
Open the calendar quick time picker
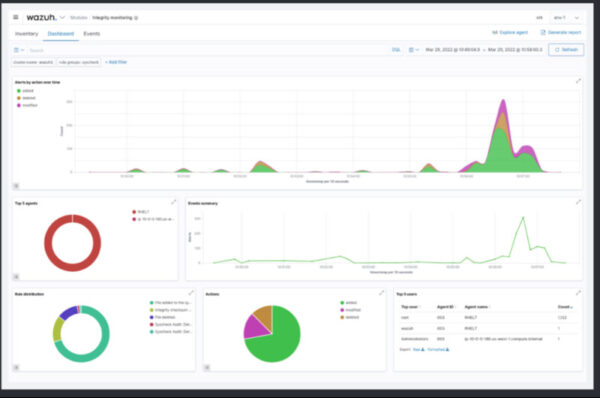[x=414, y=50]
